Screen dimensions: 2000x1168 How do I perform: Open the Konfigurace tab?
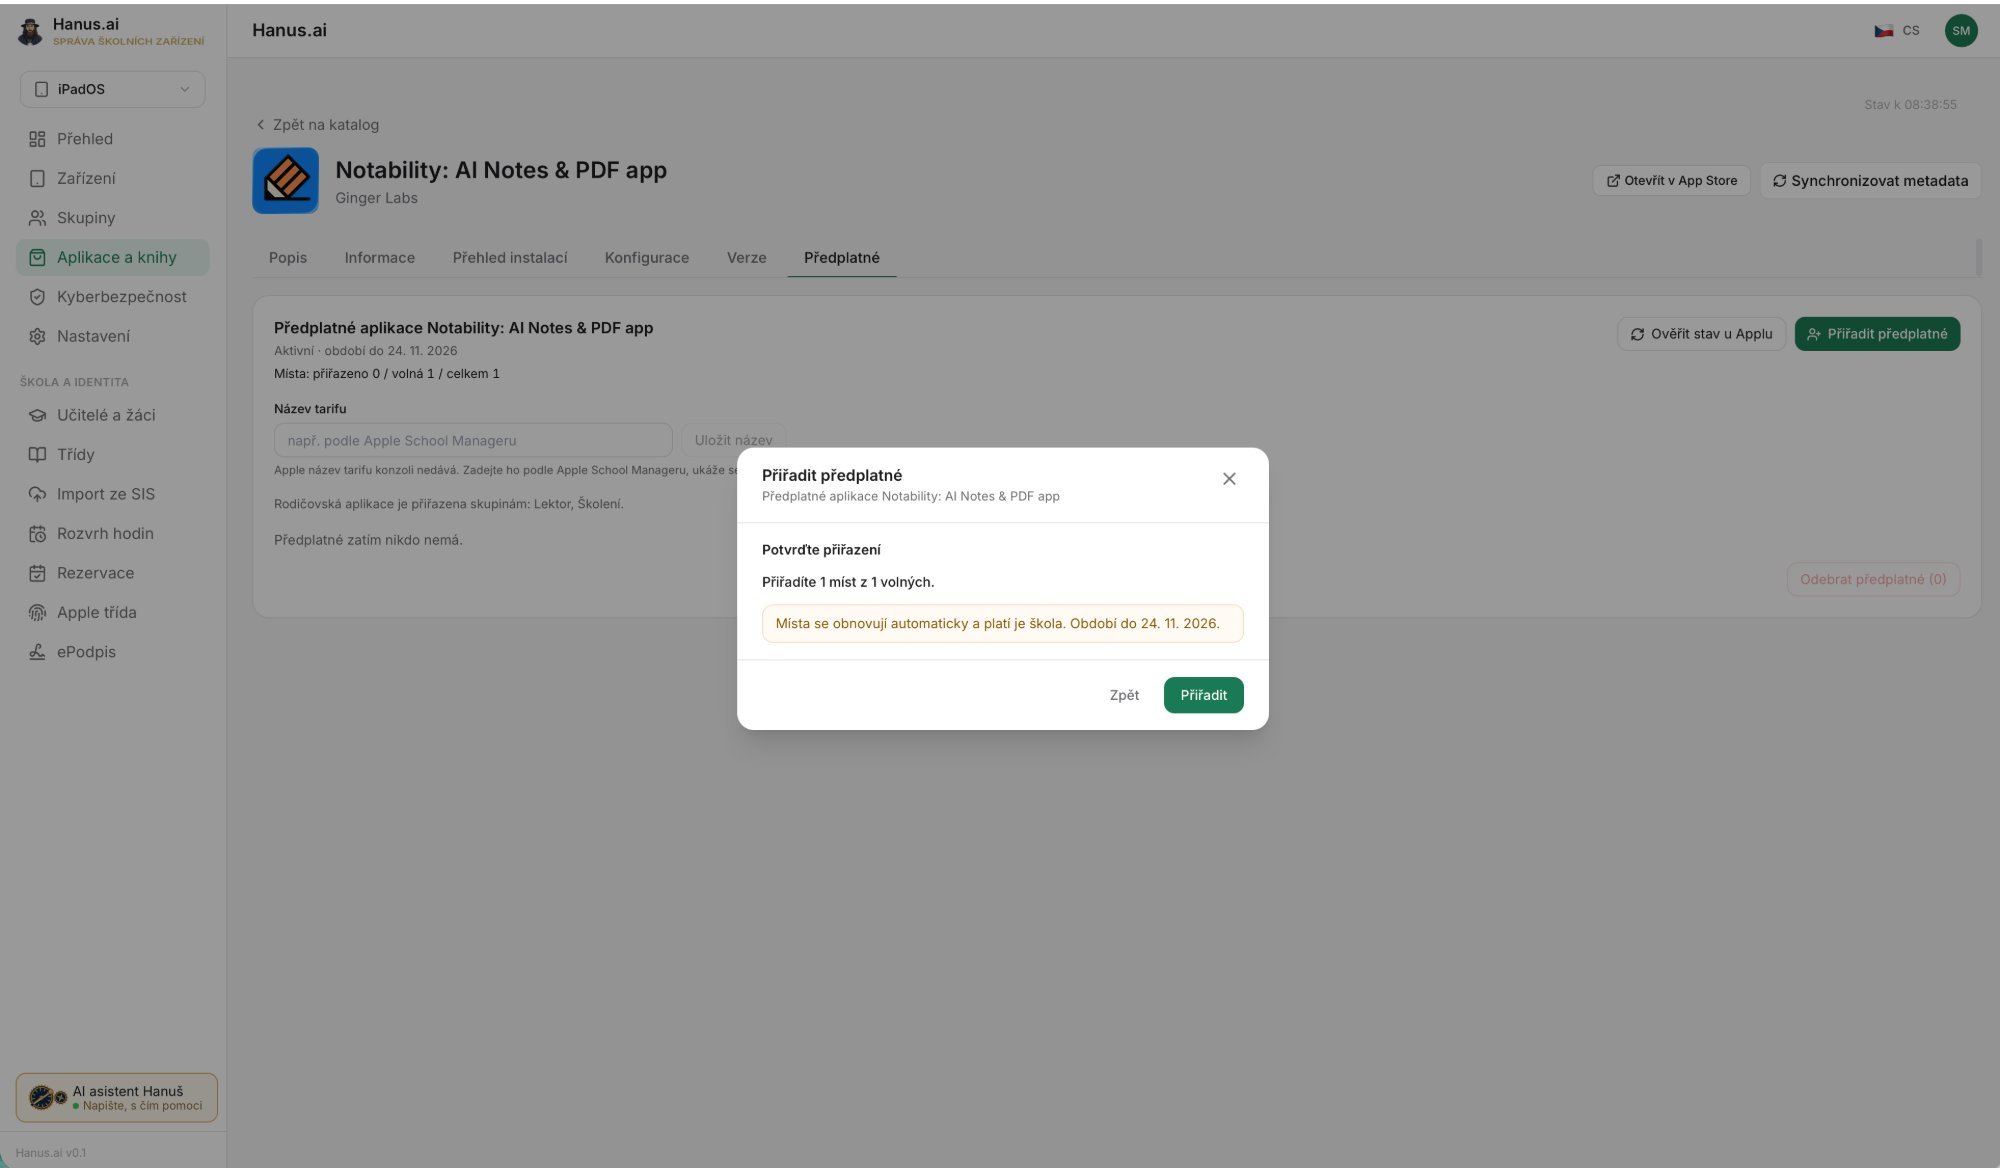[646, 258]
